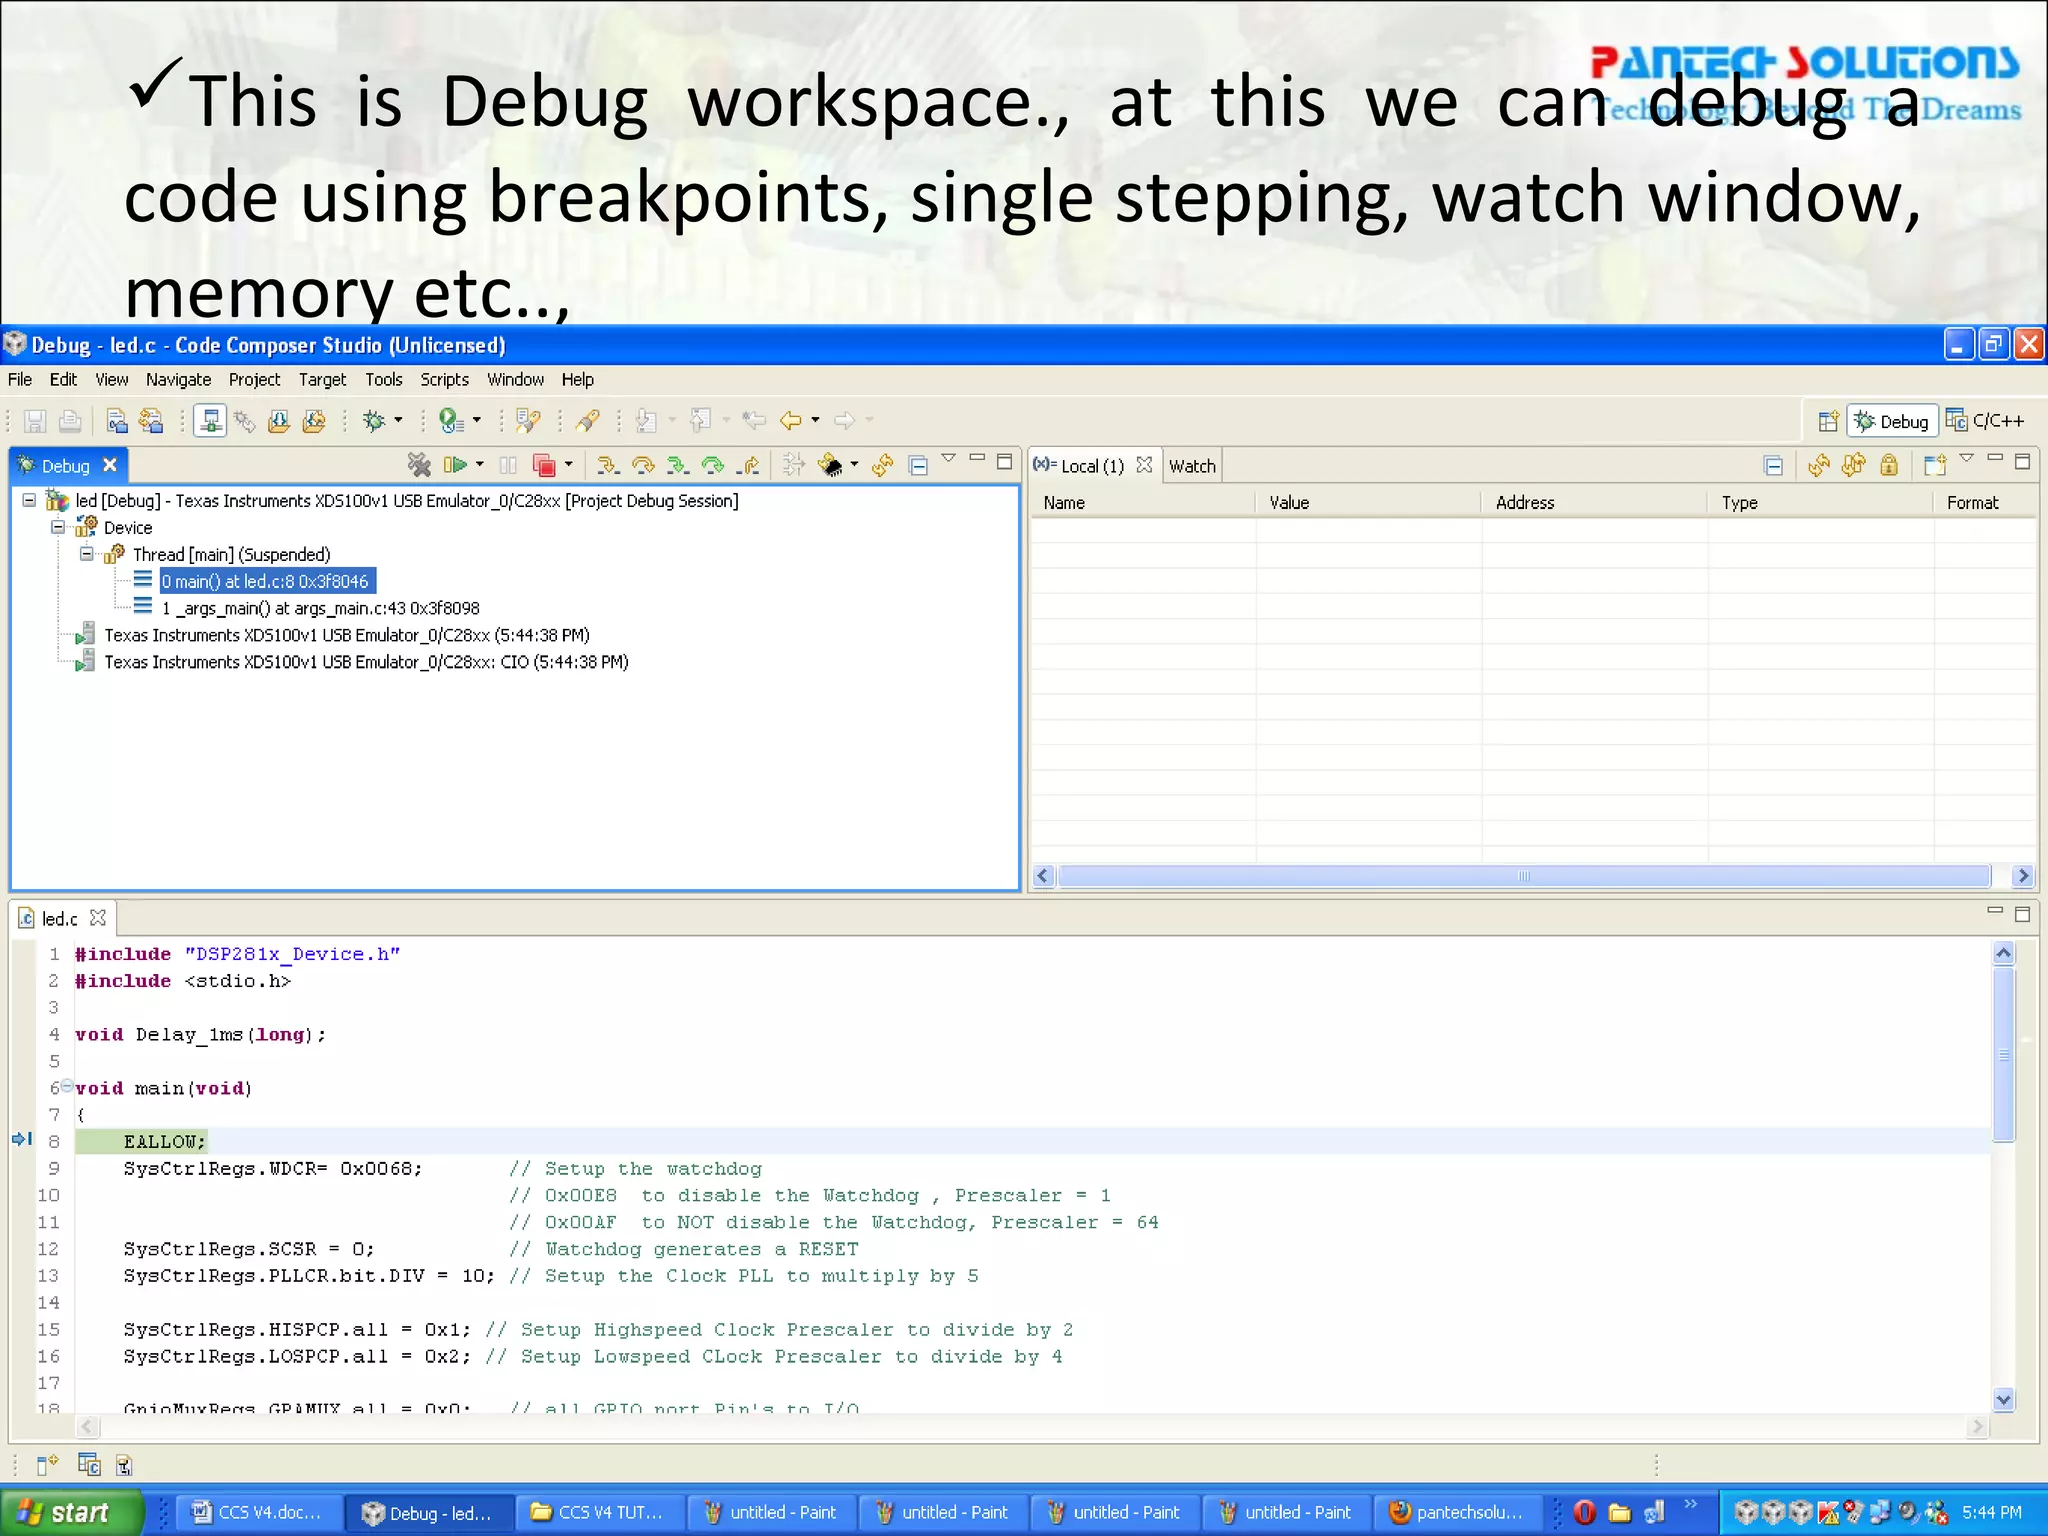Click the Step Return icon
Viewport: 2048px width, 1536px height.
tap(748, 465)
